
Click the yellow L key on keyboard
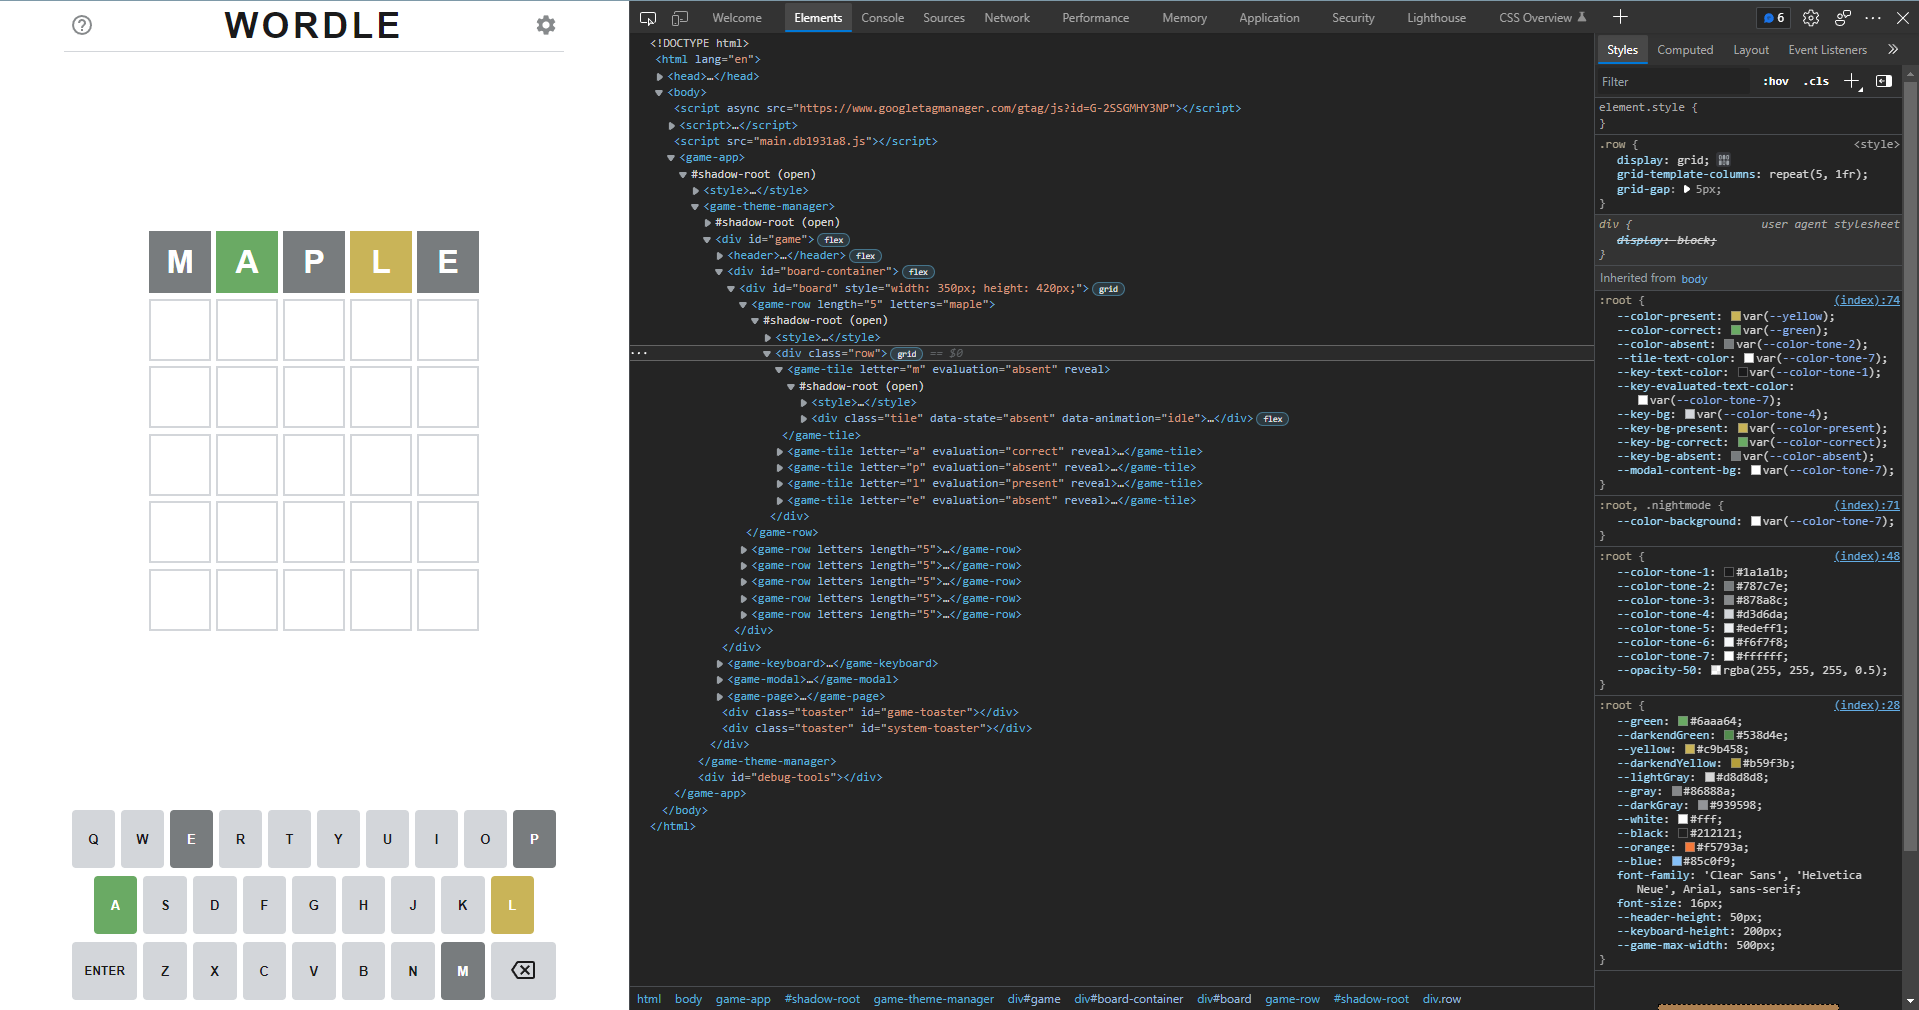click(x=512, y=905)
